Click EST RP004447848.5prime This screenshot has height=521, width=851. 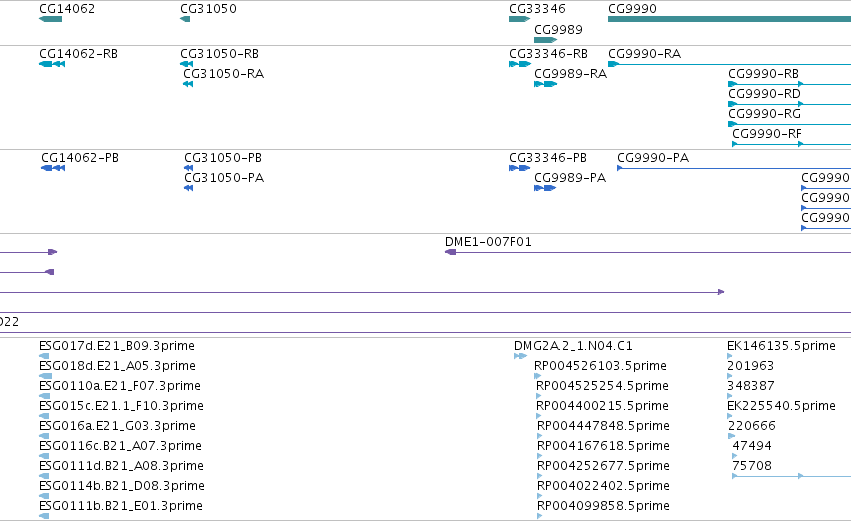tap(604, 426)
